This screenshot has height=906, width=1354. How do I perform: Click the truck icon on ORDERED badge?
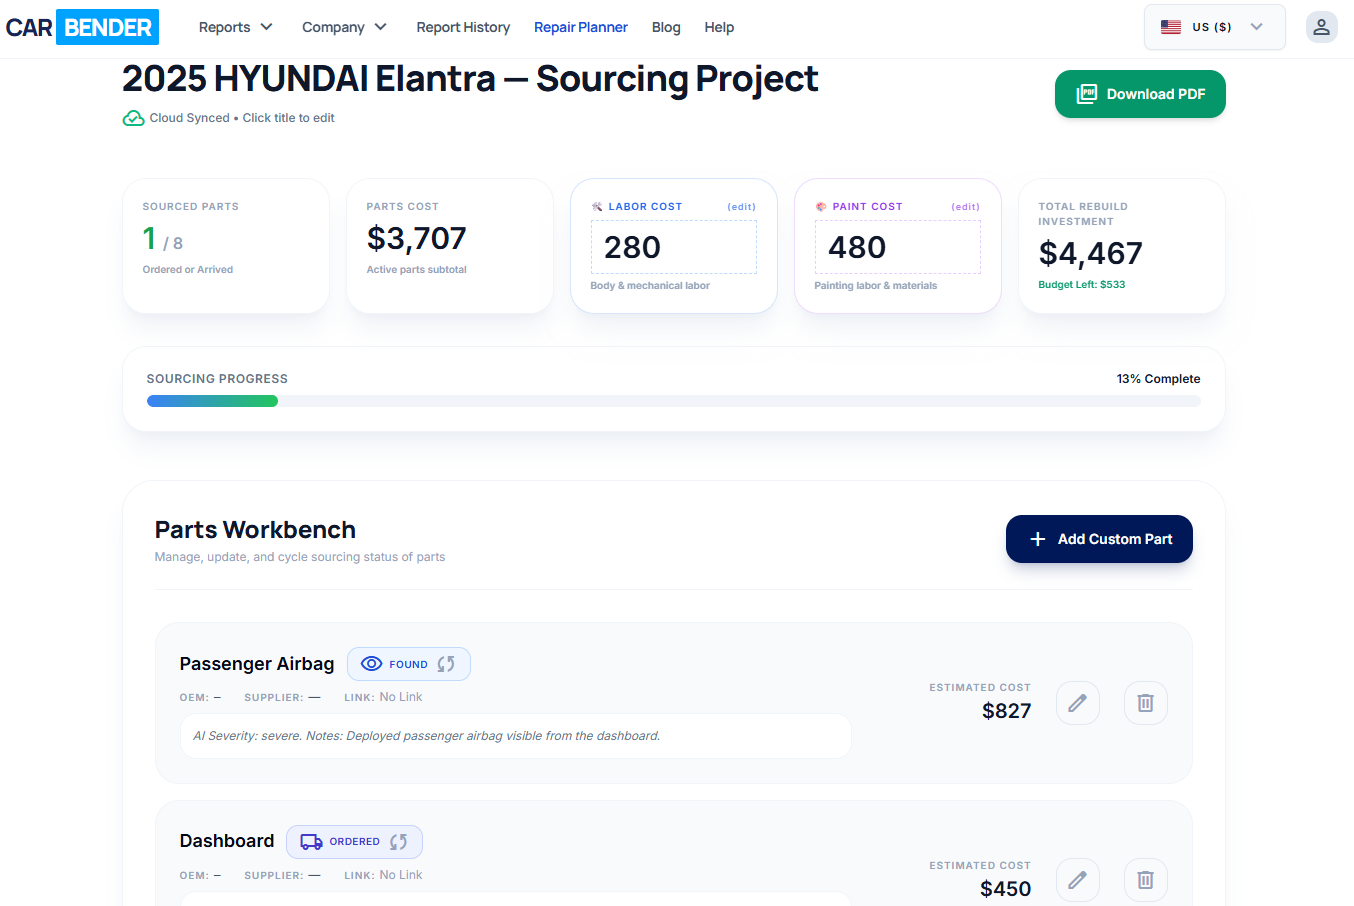coord(311,842)
